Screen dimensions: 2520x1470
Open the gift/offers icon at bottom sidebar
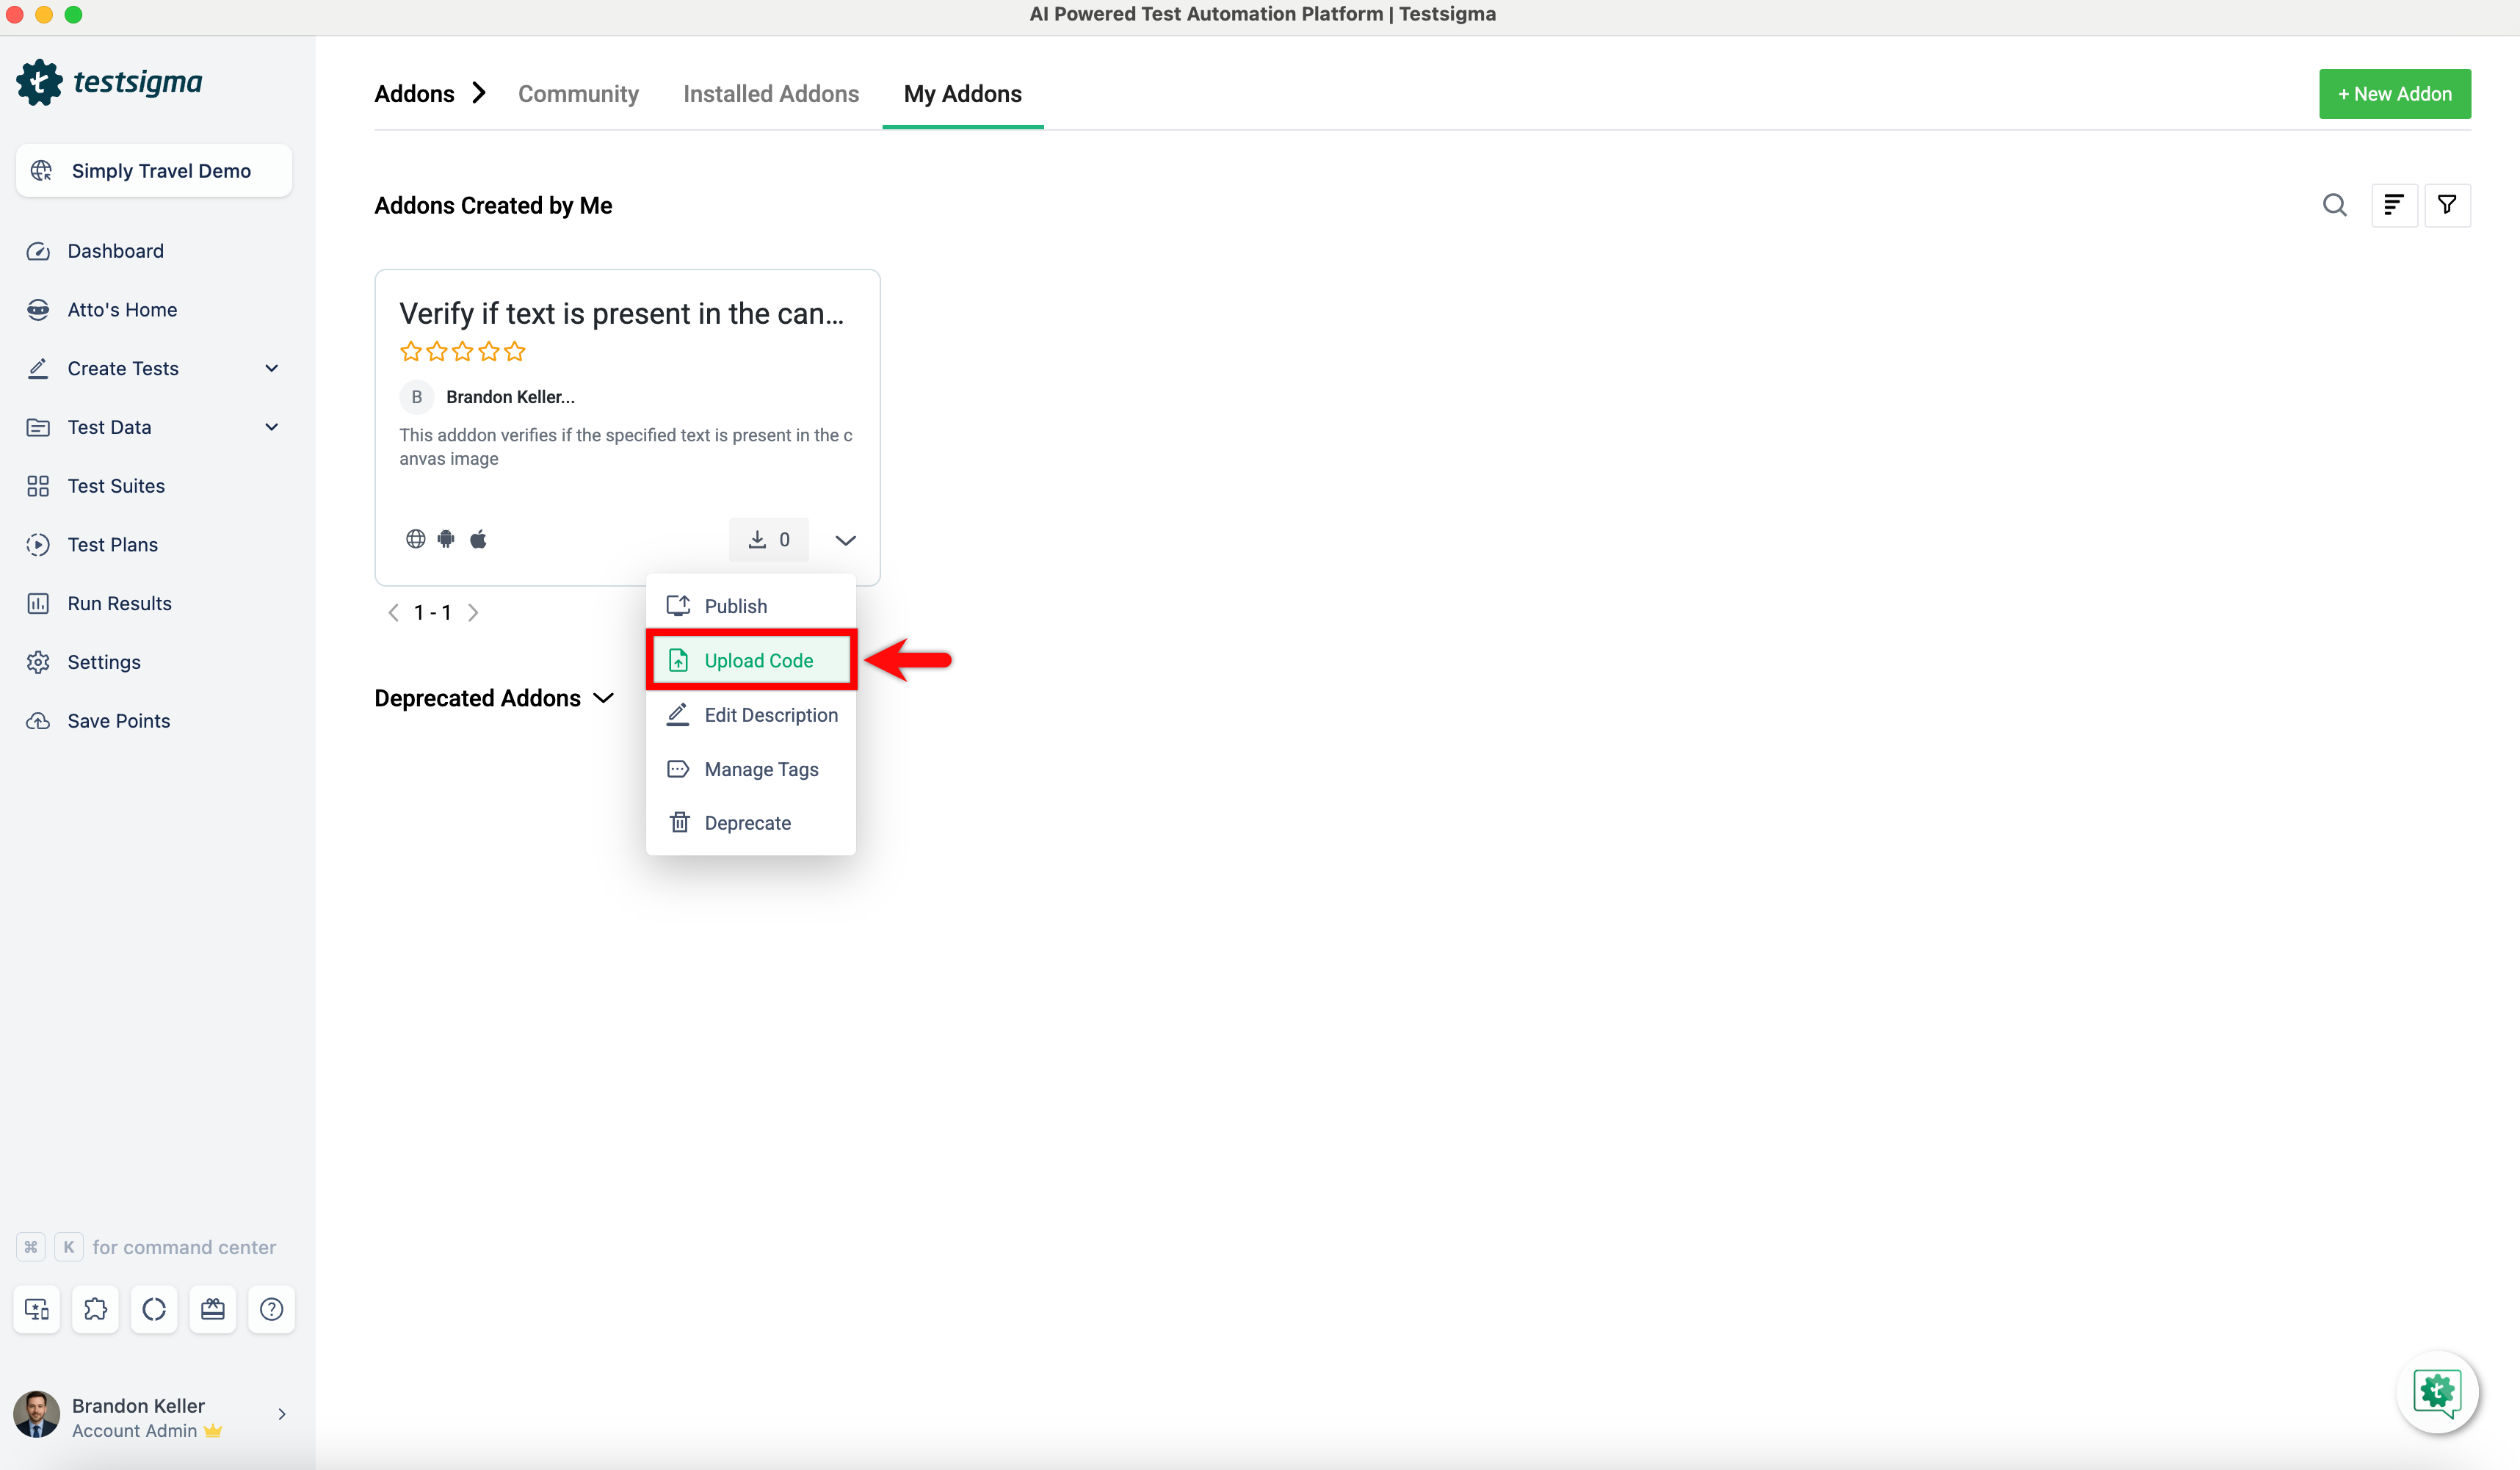[x=212, y=1309]
